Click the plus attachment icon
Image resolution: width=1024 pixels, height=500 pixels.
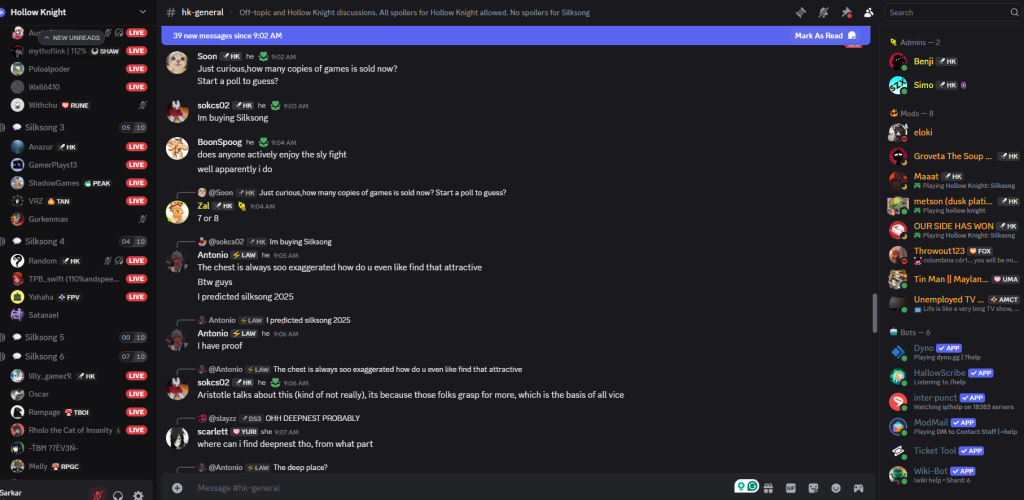point(177,488)
